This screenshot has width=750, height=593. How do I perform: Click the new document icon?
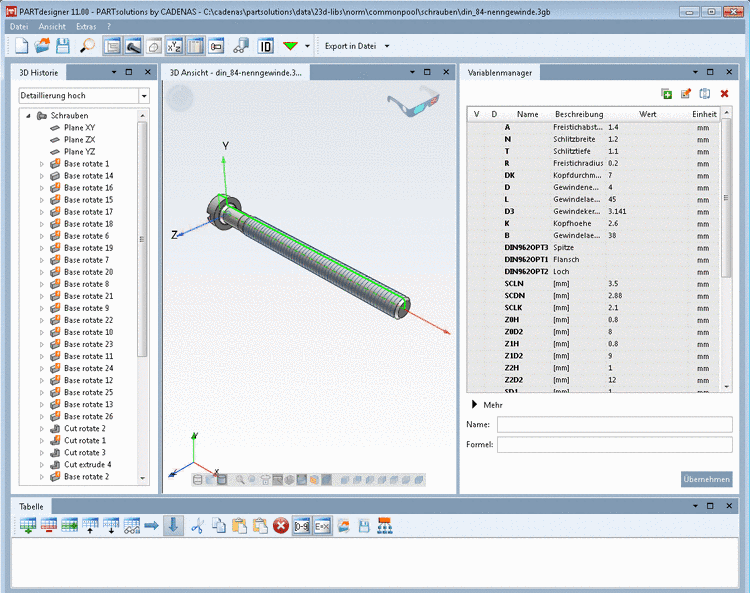(x=21, y=46)
